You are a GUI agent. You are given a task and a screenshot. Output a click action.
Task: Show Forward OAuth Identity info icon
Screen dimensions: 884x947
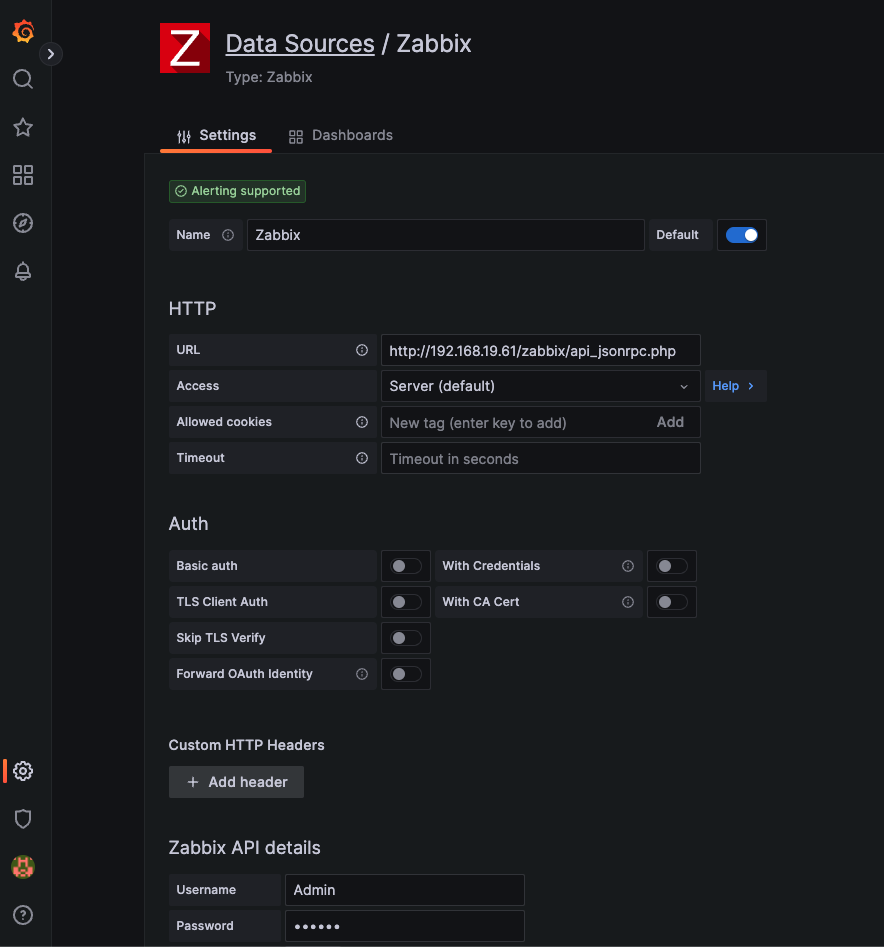point(362,674)
